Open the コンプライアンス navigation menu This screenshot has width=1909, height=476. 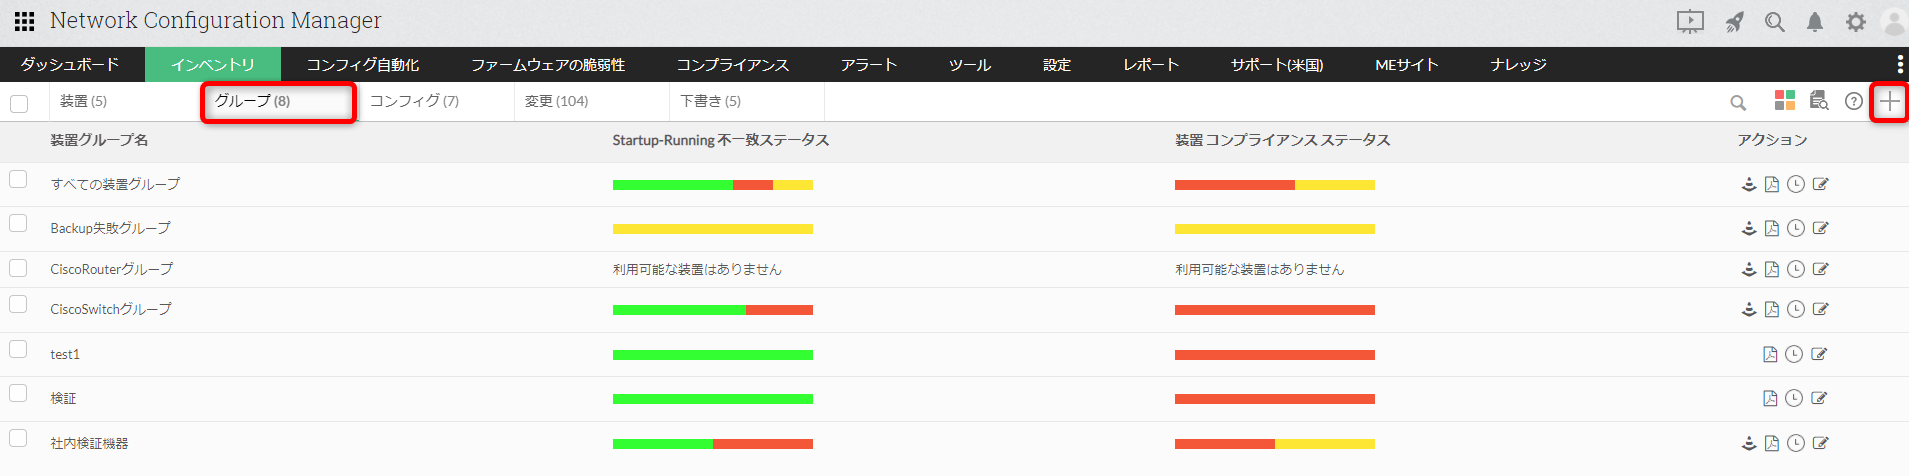point(732,65)
